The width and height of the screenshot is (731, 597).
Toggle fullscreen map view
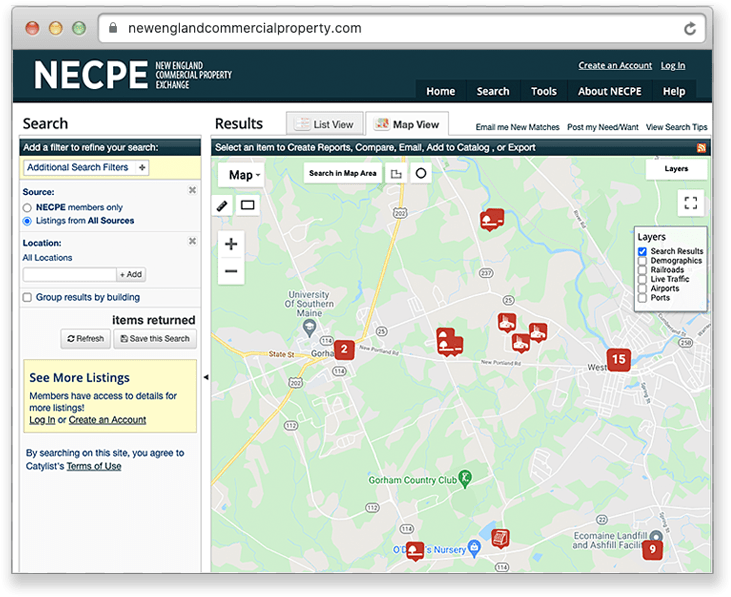690,203
